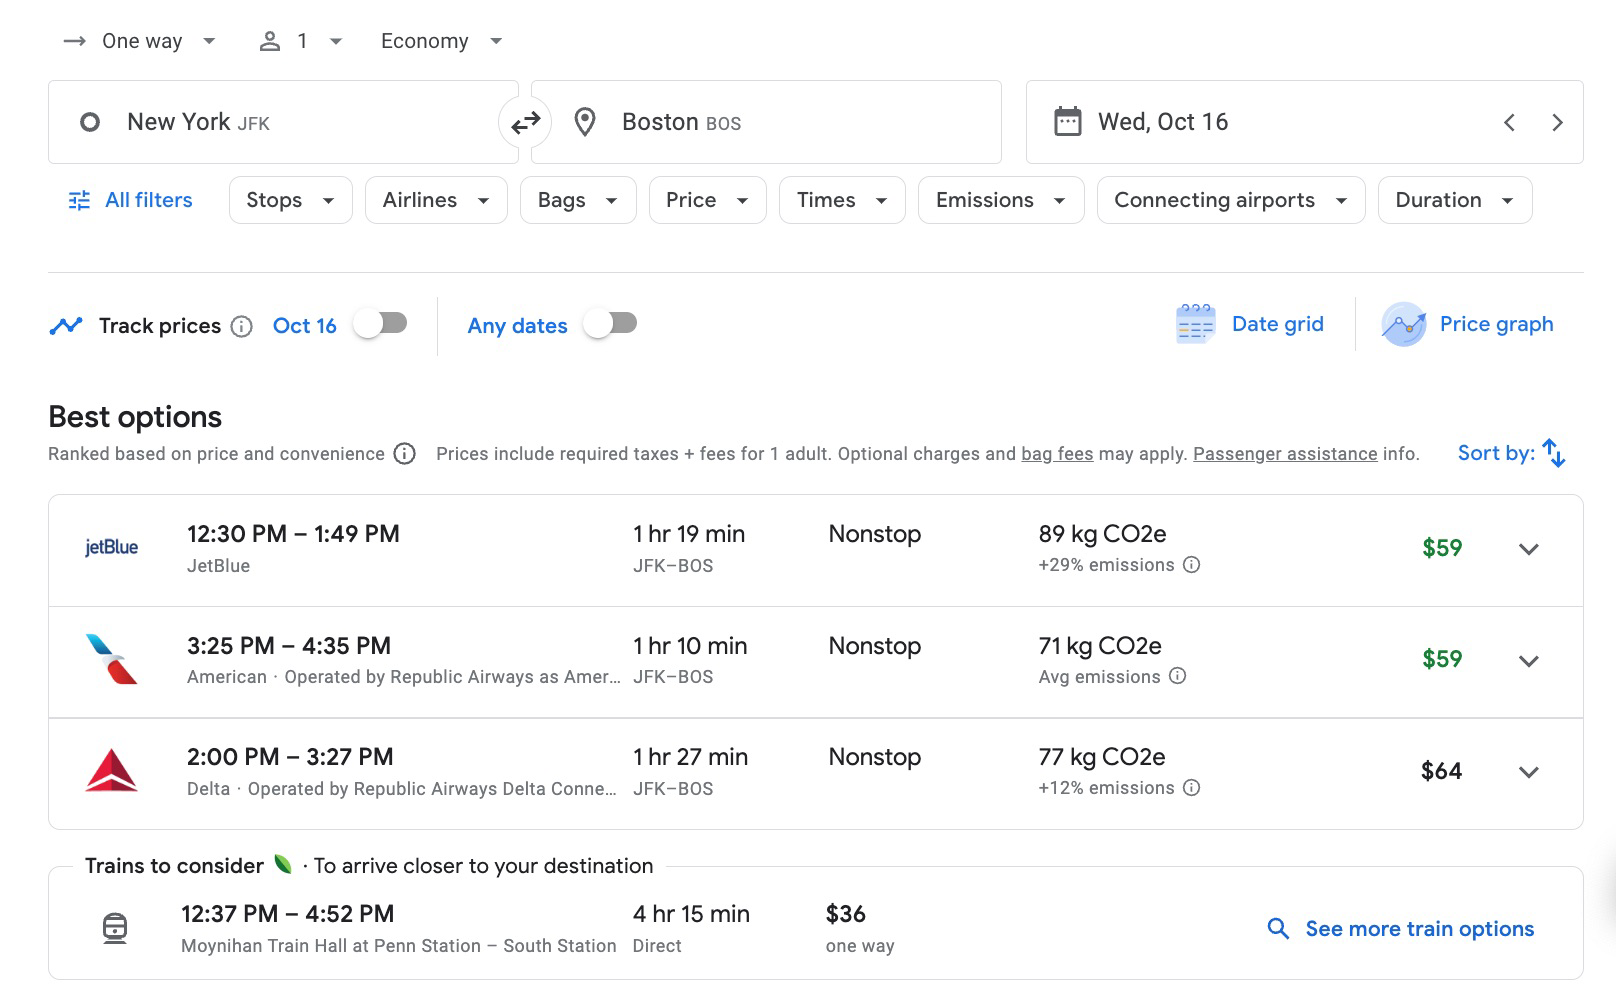Click See more train options
The image size is (1616, 1002).
(1420, 928)
